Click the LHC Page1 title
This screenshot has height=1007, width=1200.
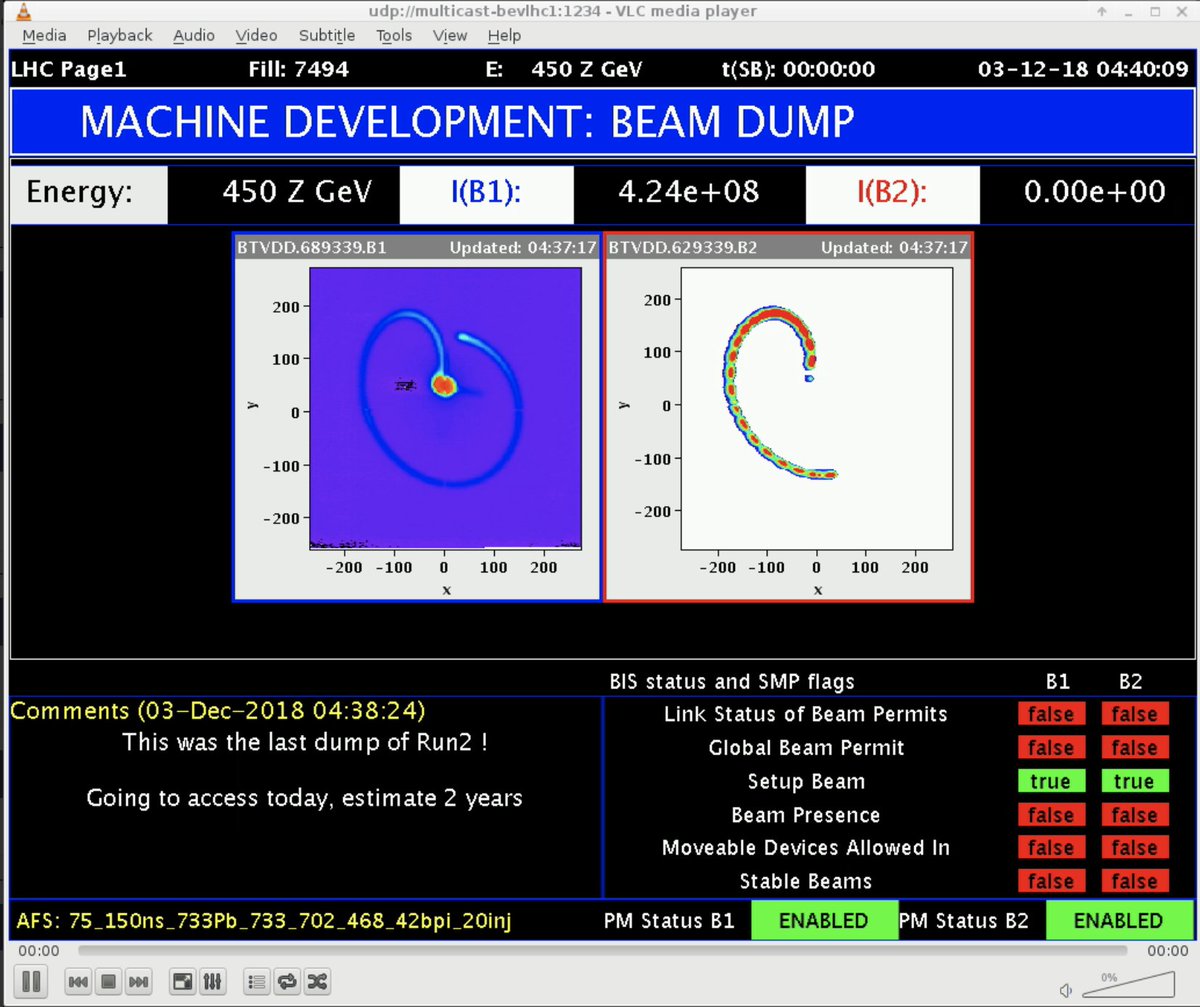70,70
